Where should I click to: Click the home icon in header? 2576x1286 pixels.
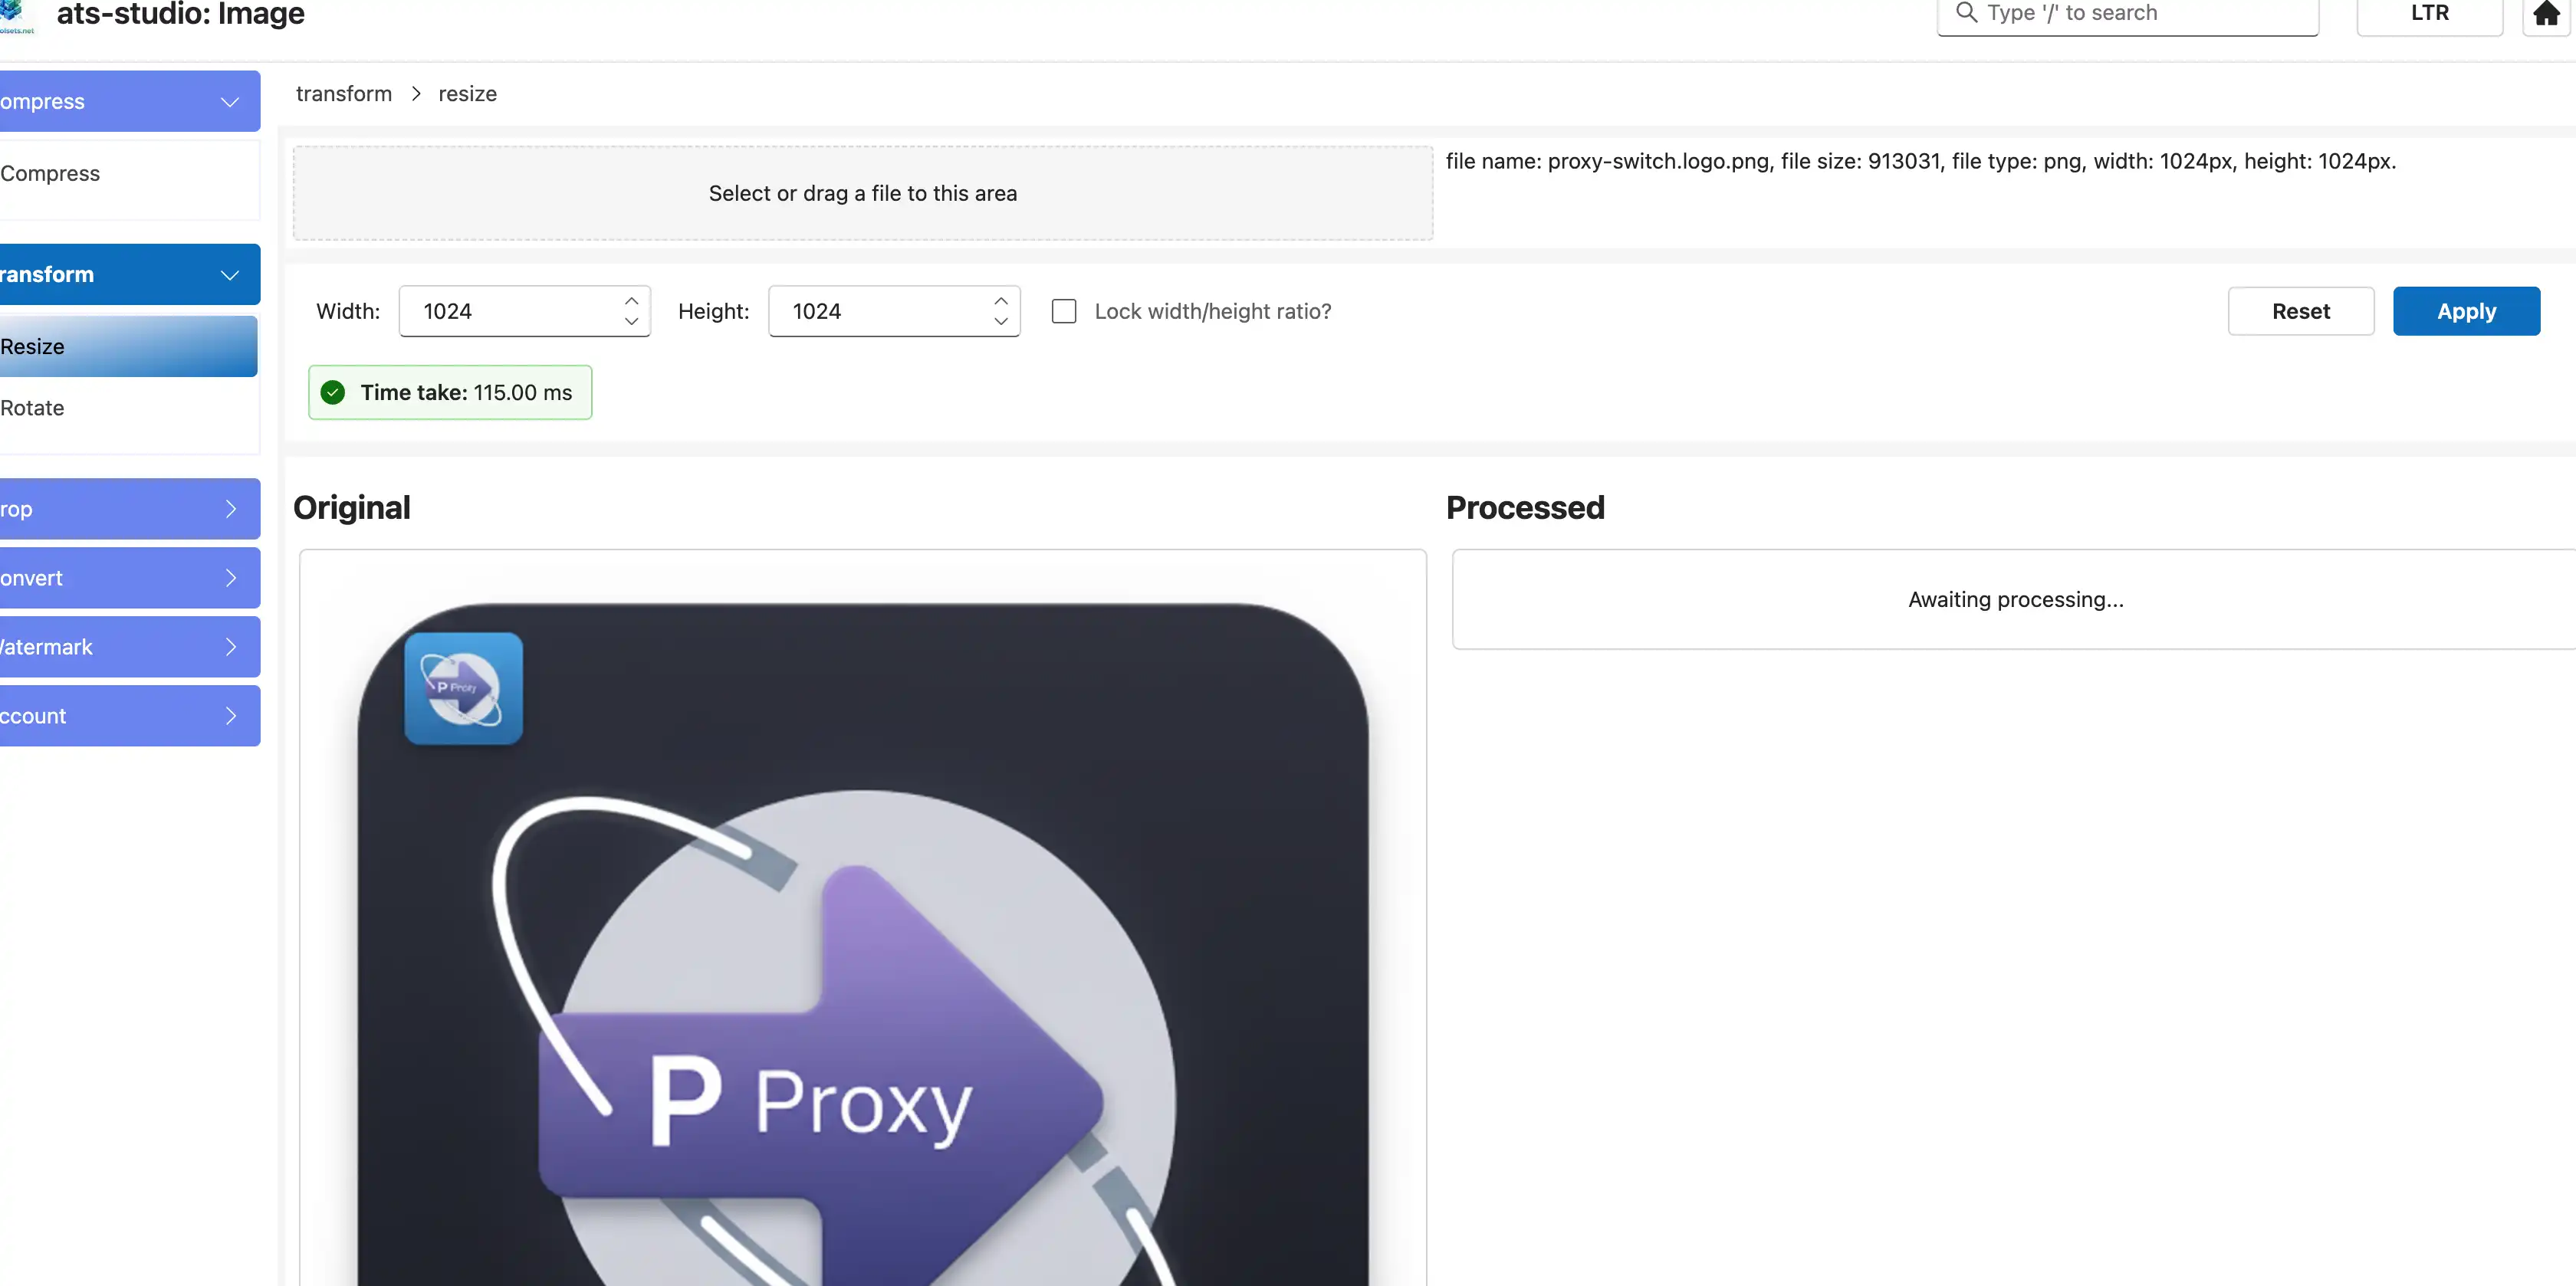coord(2546,13)
